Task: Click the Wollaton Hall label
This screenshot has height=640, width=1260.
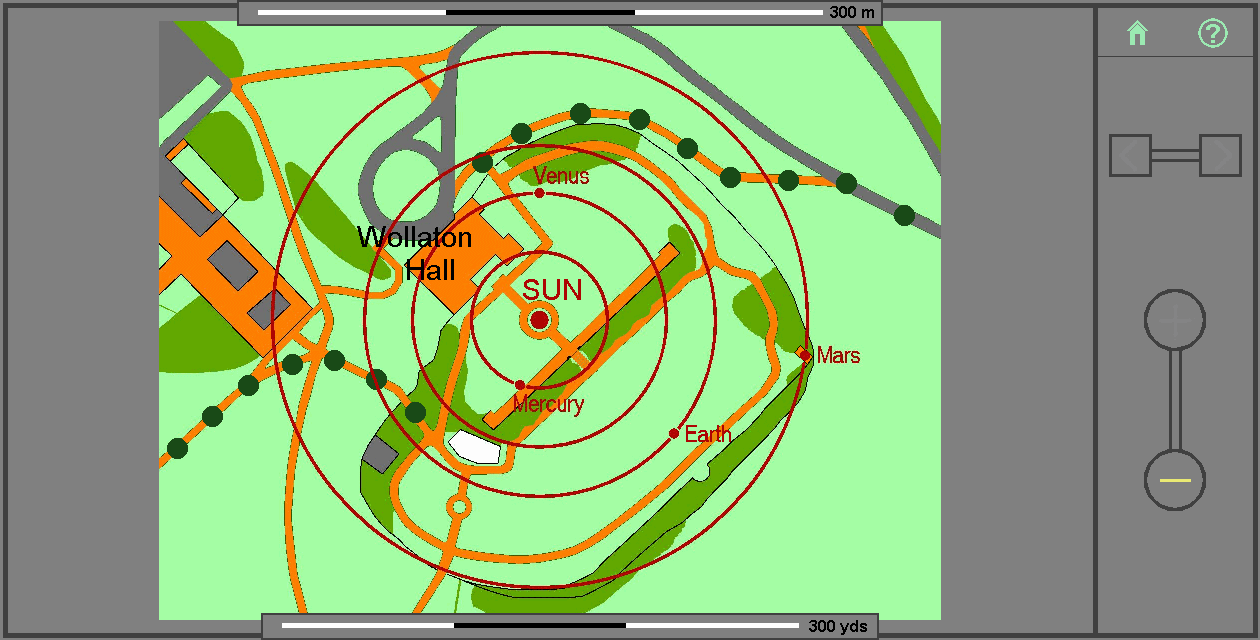Action: click(415, 253)
